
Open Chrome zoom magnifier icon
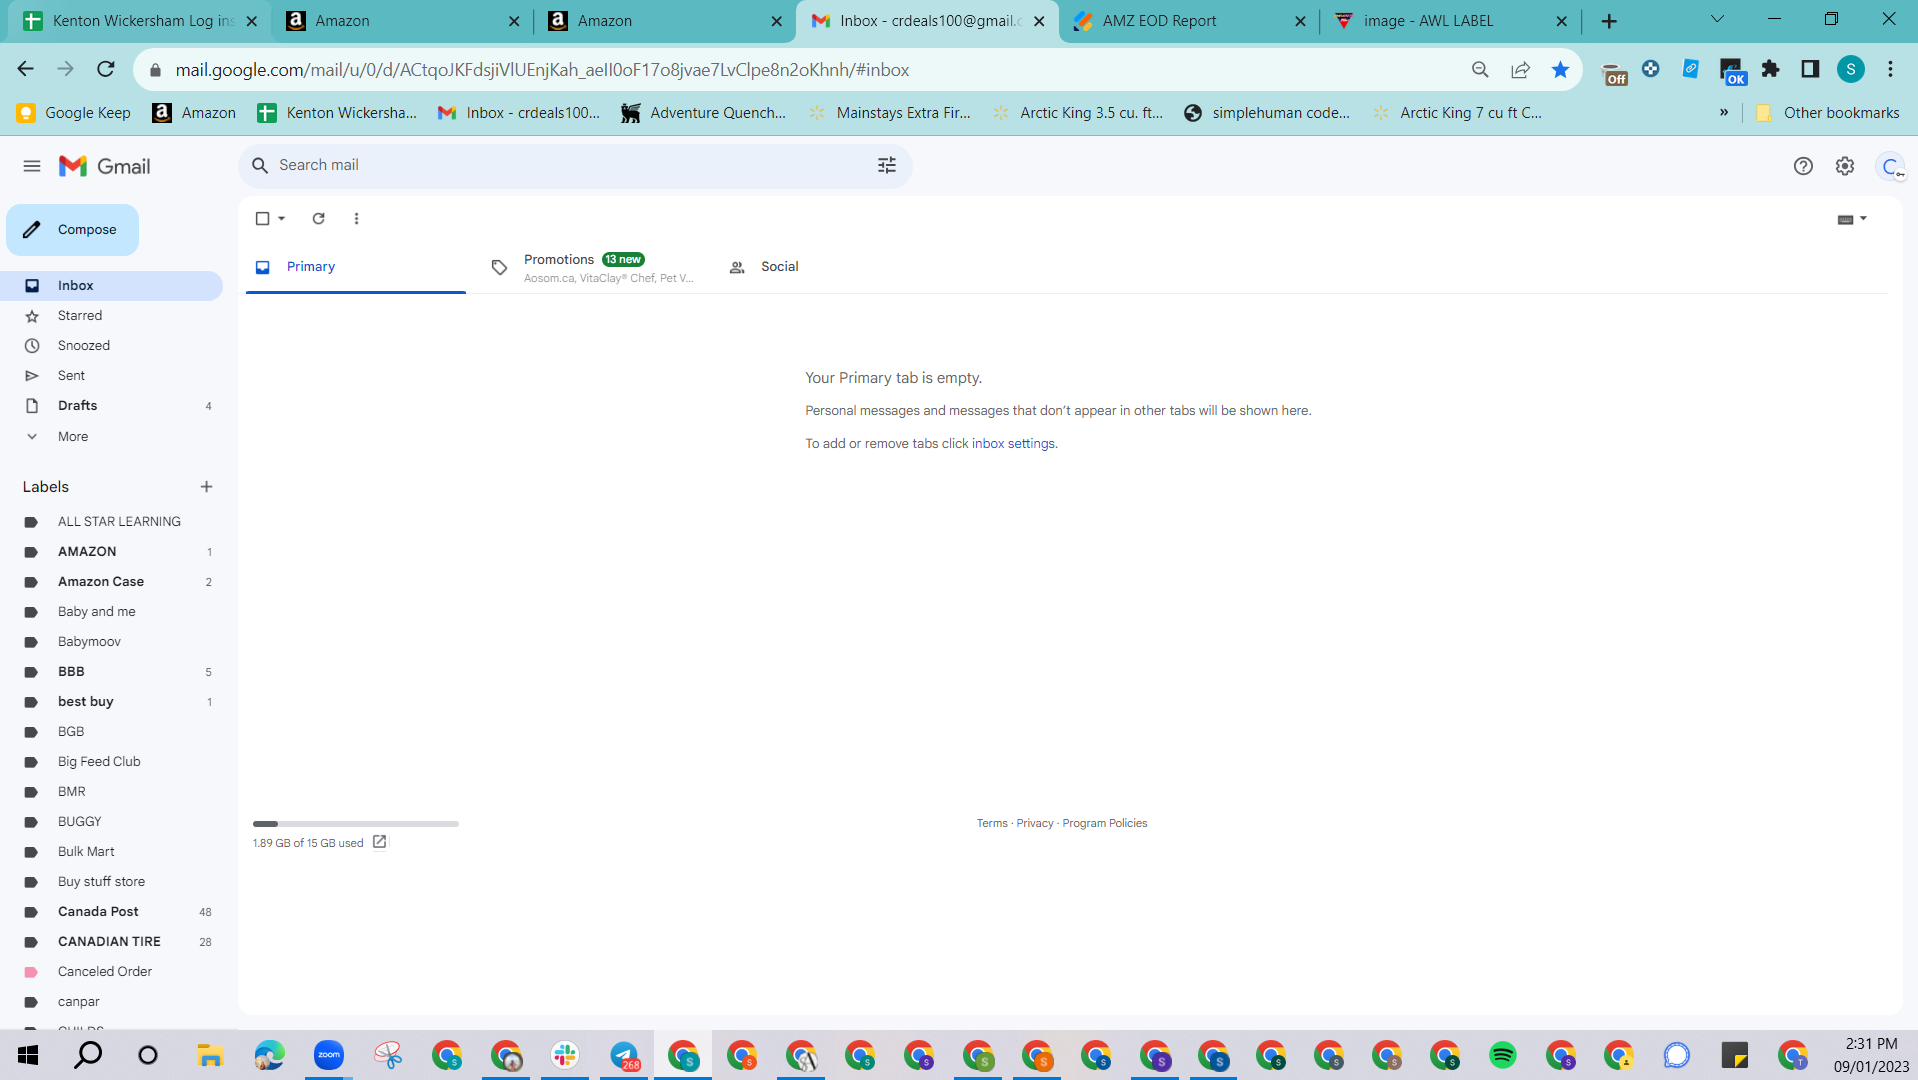[x=1480, y=70]
